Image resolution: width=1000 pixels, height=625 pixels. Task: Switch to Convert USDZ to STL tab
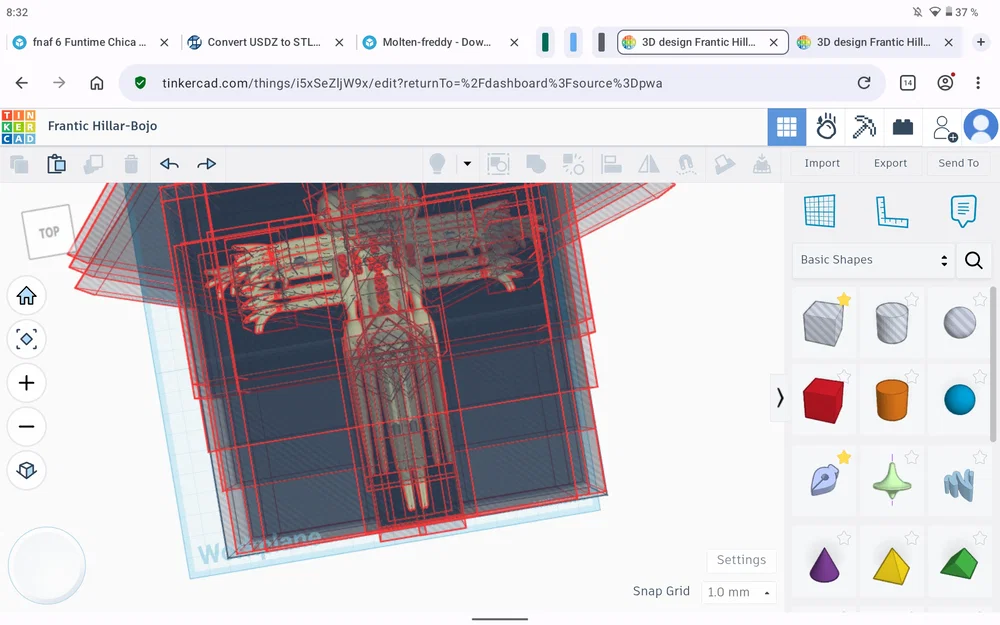(265, 42)
